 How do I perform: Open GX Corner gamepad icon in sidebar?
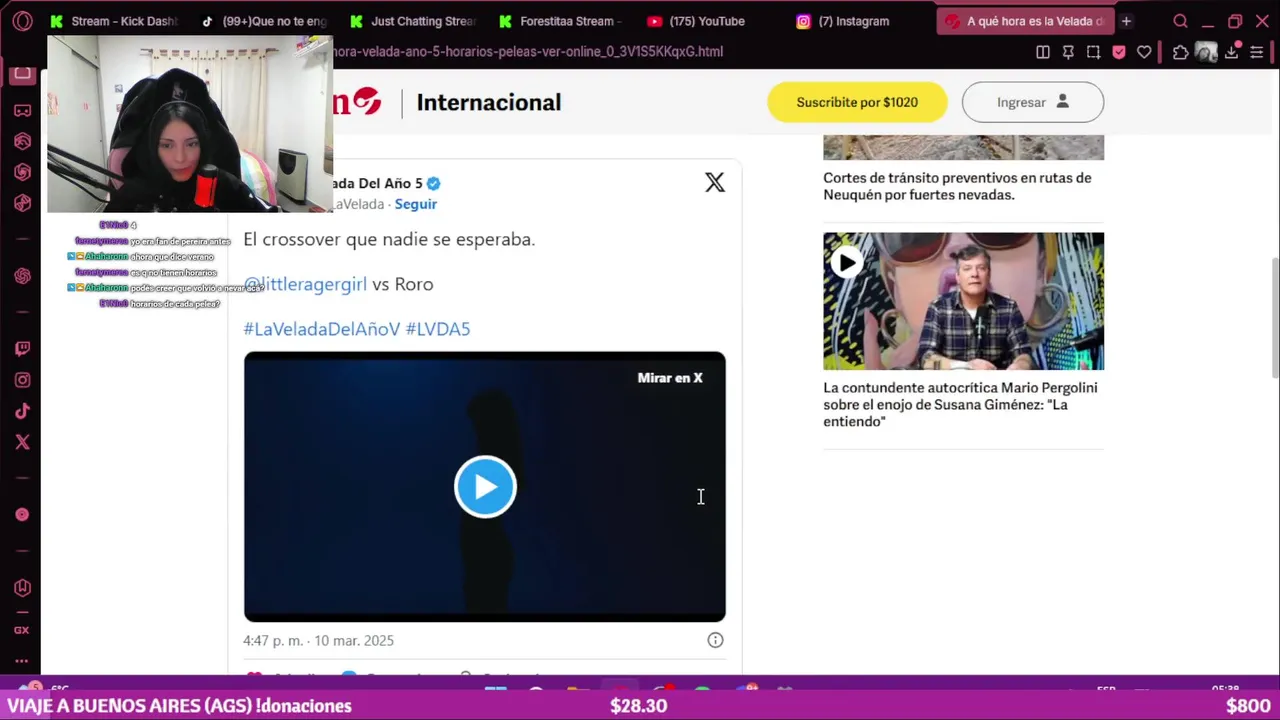[x=22, y=110]
